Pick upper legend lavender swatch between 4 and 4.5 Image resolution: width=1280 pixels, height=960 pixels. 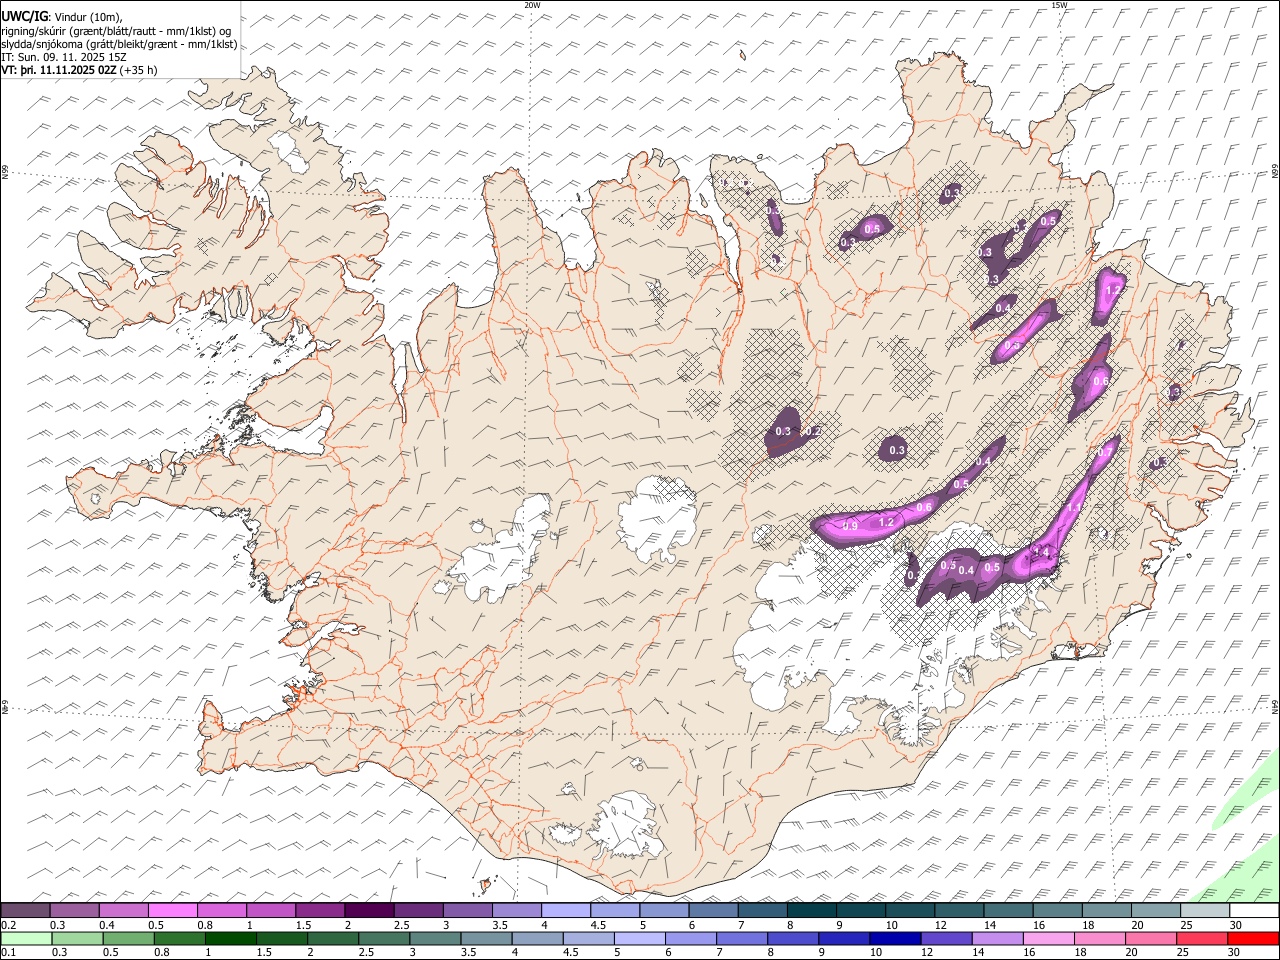[x=566, y=911]
